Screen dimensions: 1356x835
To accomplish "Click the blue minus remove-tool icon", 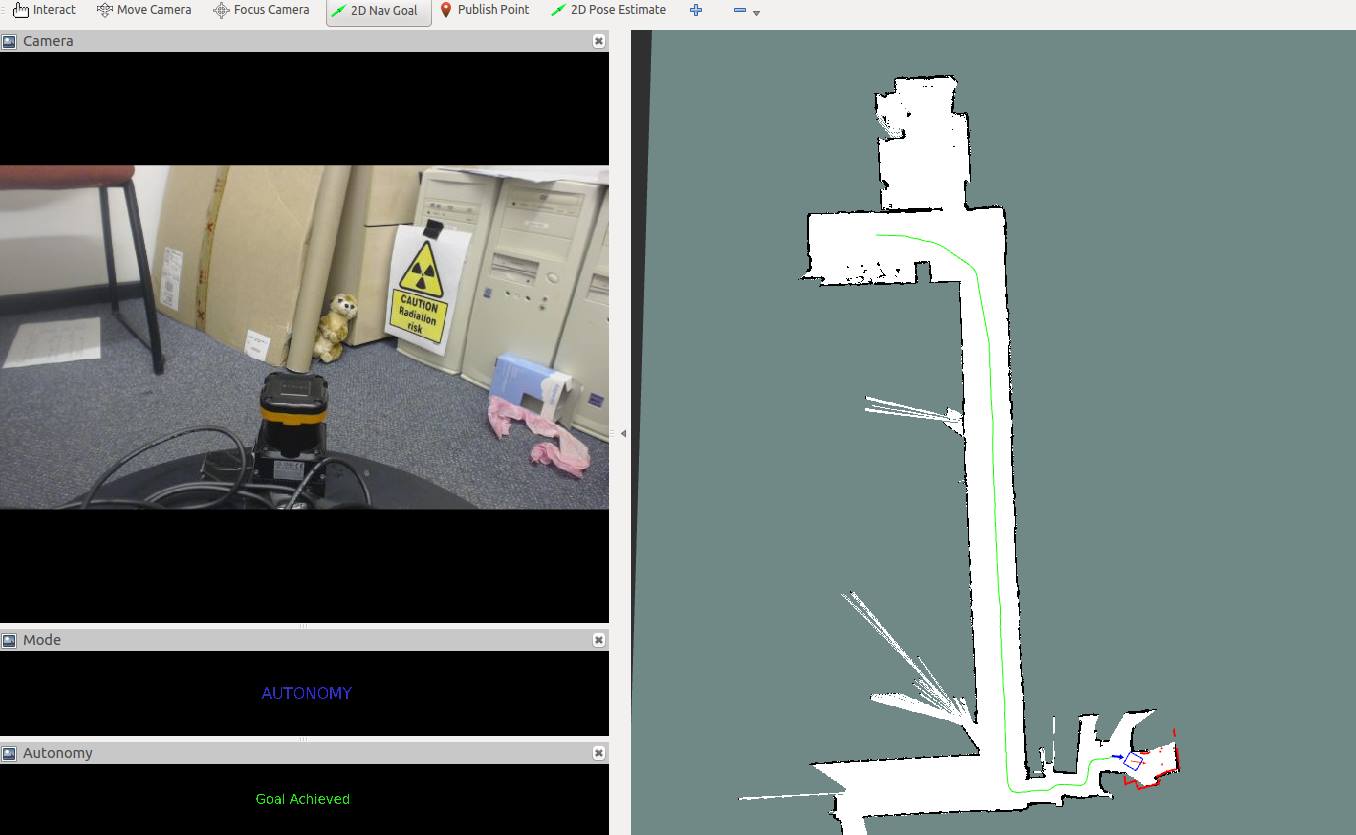I will 740,10.
